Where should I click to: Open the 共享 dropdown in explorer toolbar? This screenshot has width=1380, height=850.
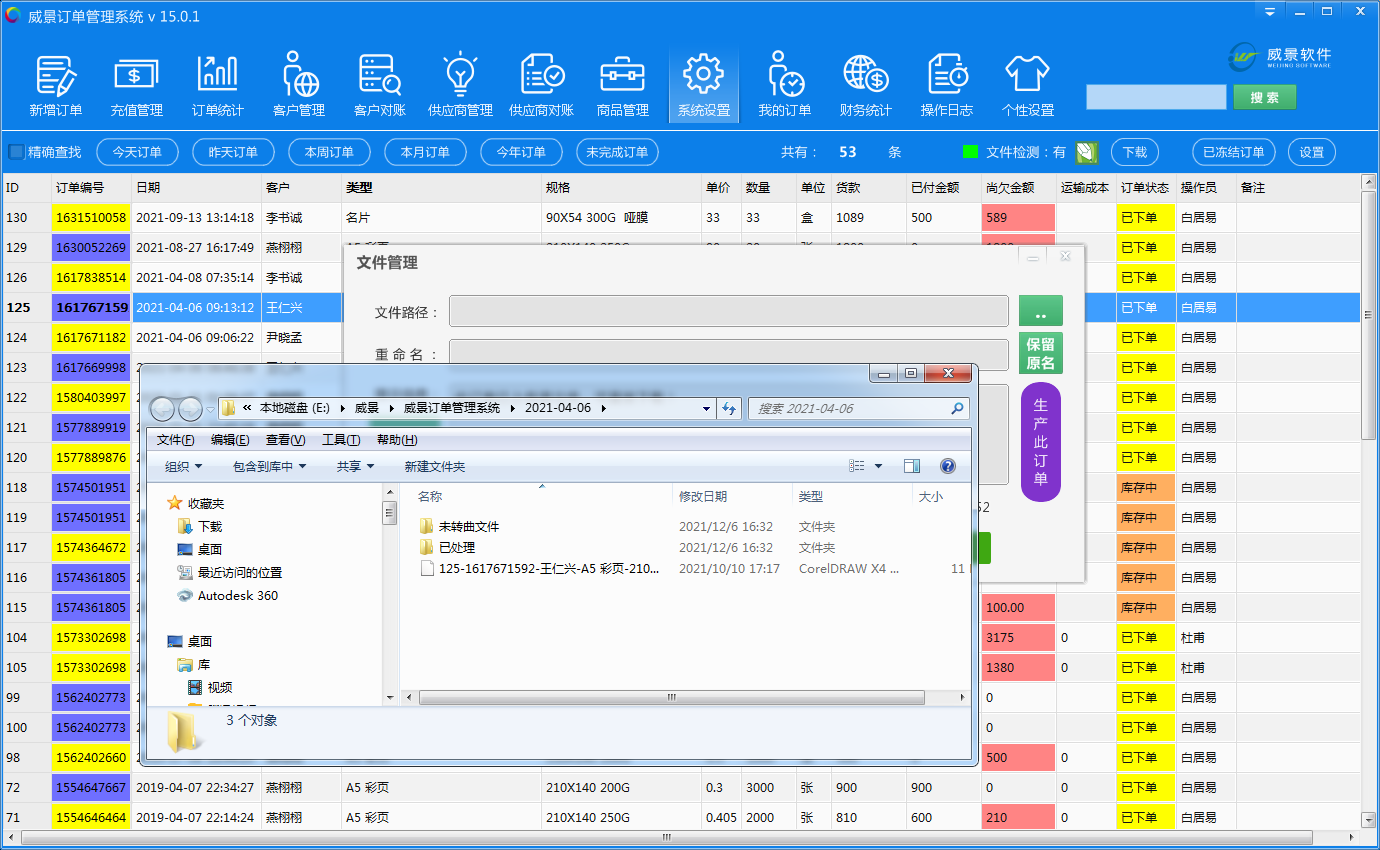click(x=355, y=466)
